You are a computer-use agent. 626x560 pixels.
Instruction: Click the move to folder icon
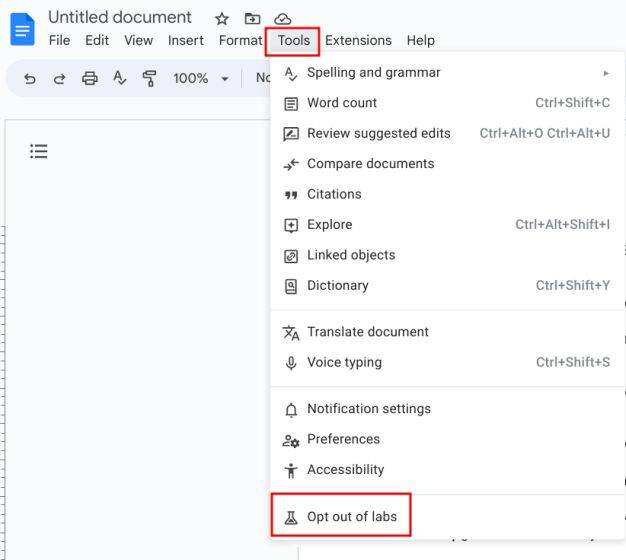pyautogui.click(x=252, y=19)
